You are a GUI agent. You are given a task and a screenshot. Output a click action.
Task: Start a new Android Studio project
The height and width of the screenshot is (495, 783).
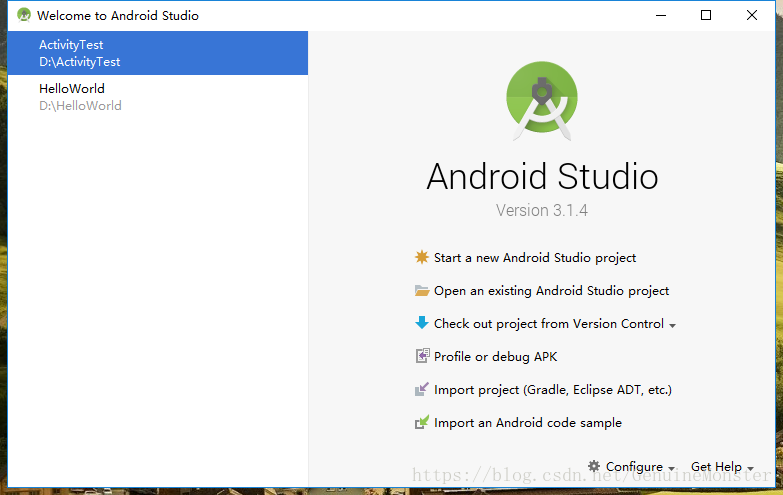(x=535, y=258)
